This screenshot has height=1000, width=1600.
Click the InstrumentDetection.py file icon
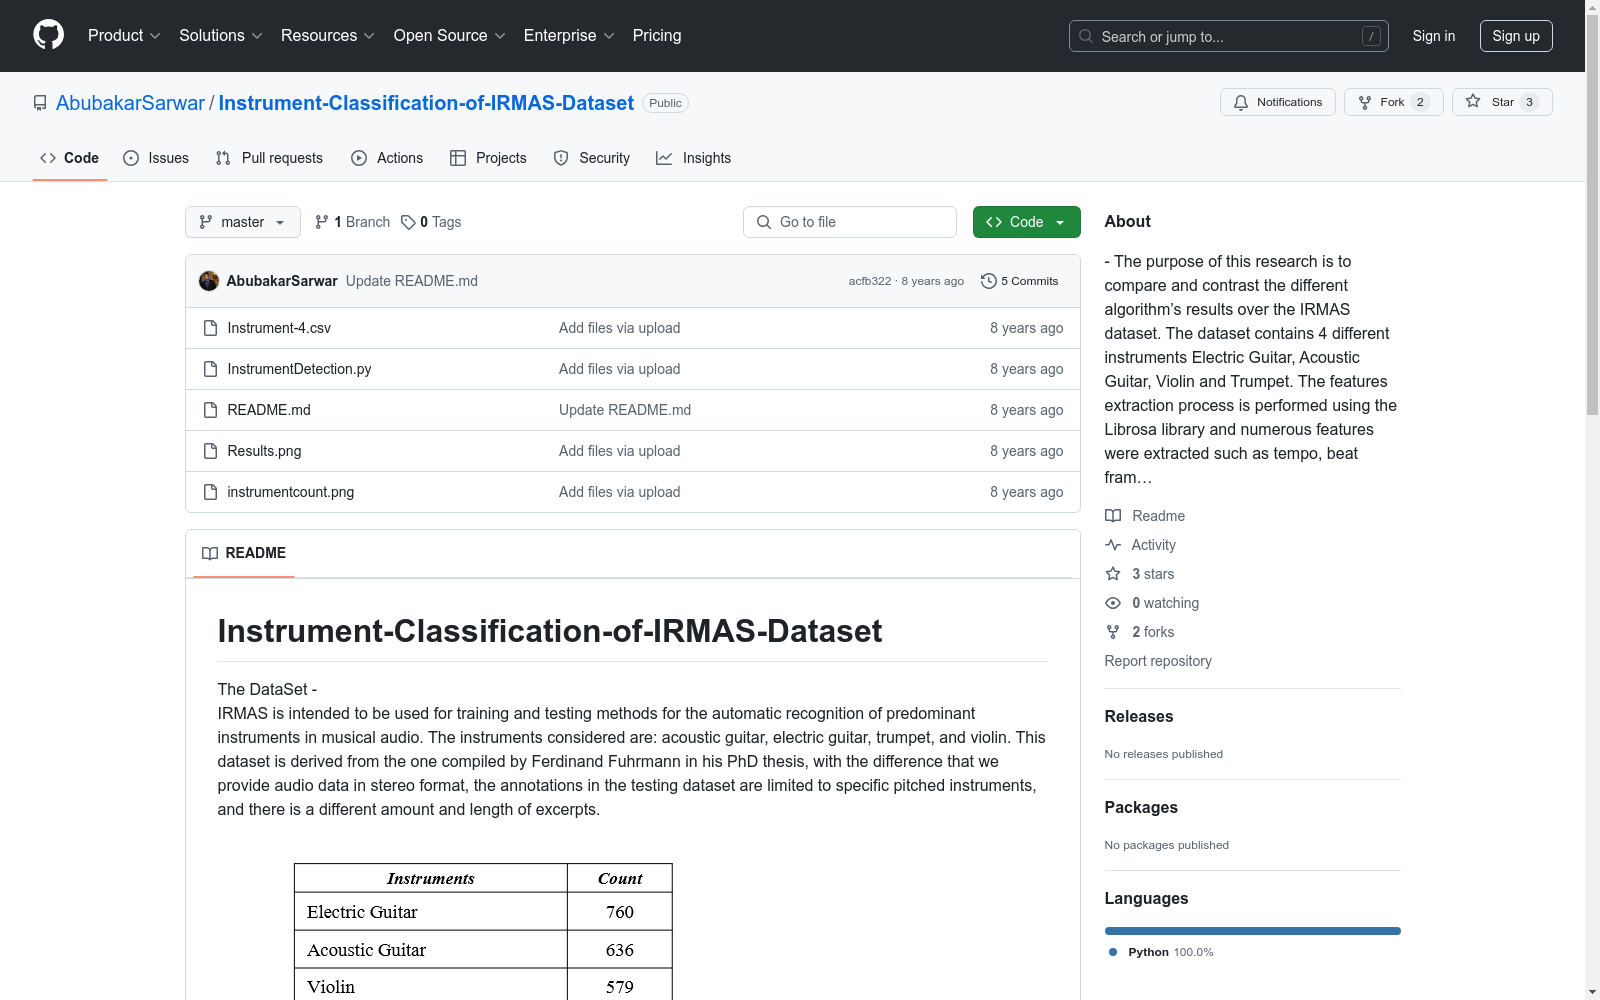click(x=210, y=369)
